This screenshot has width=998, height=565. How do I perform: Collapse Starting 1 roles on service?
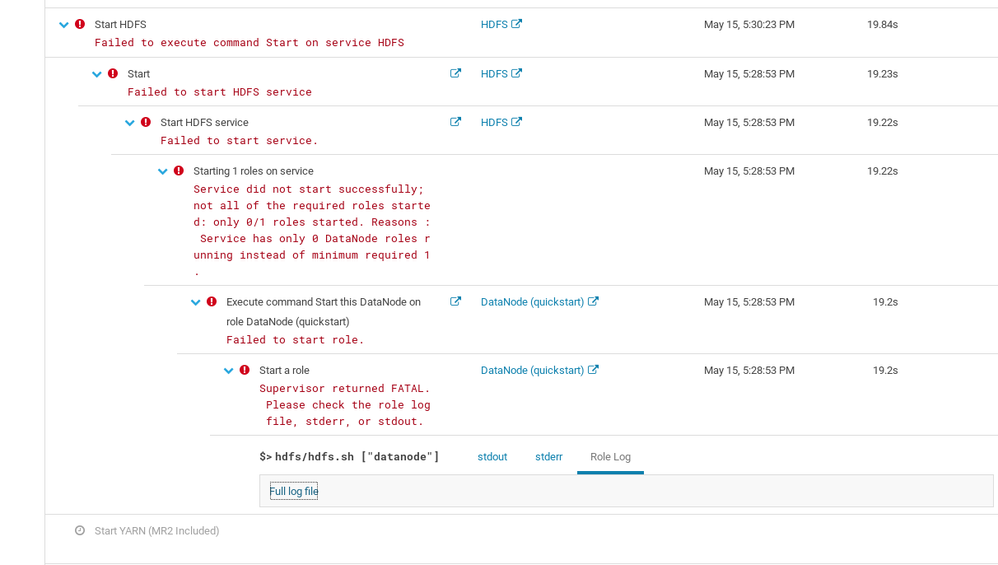click(163, 172)
